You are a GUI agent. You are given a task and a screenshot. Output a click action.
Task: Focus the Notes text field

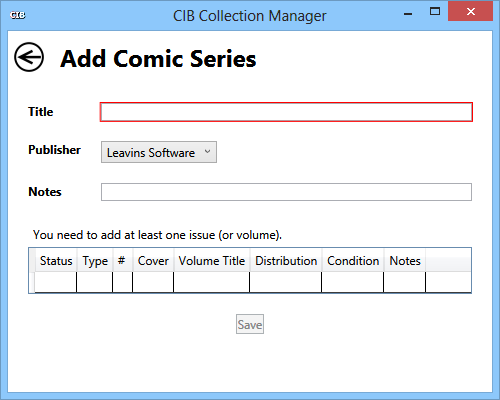click(286, 192)
